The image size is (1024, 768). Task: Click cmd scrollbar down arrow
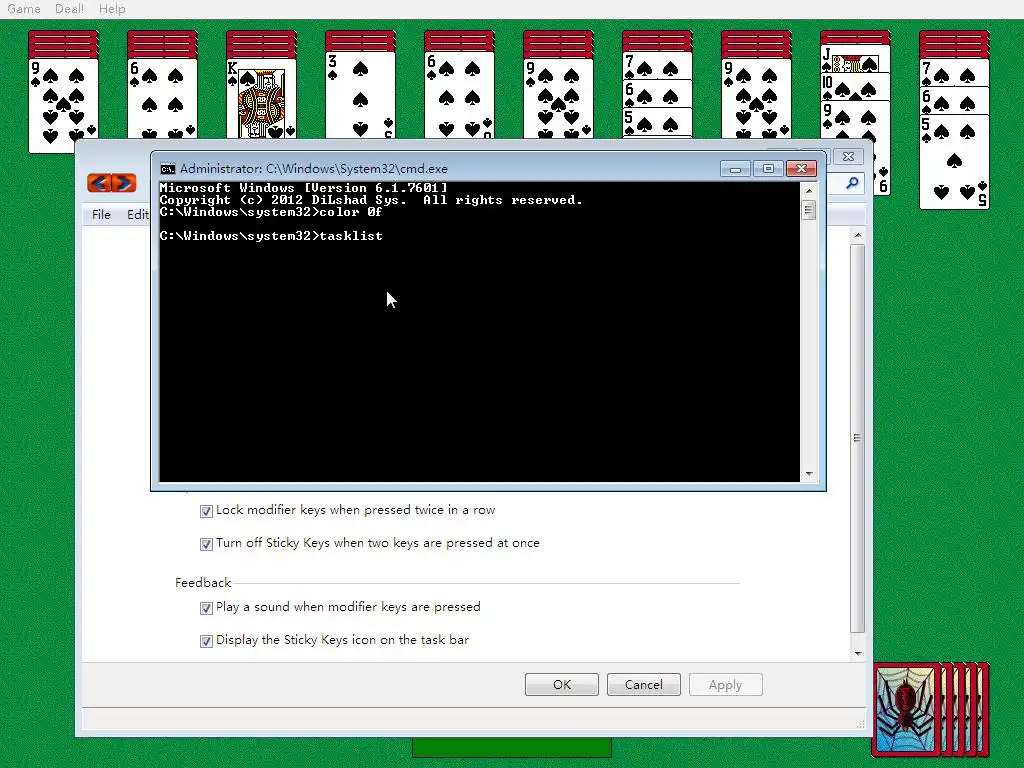(x=809, y=473)
